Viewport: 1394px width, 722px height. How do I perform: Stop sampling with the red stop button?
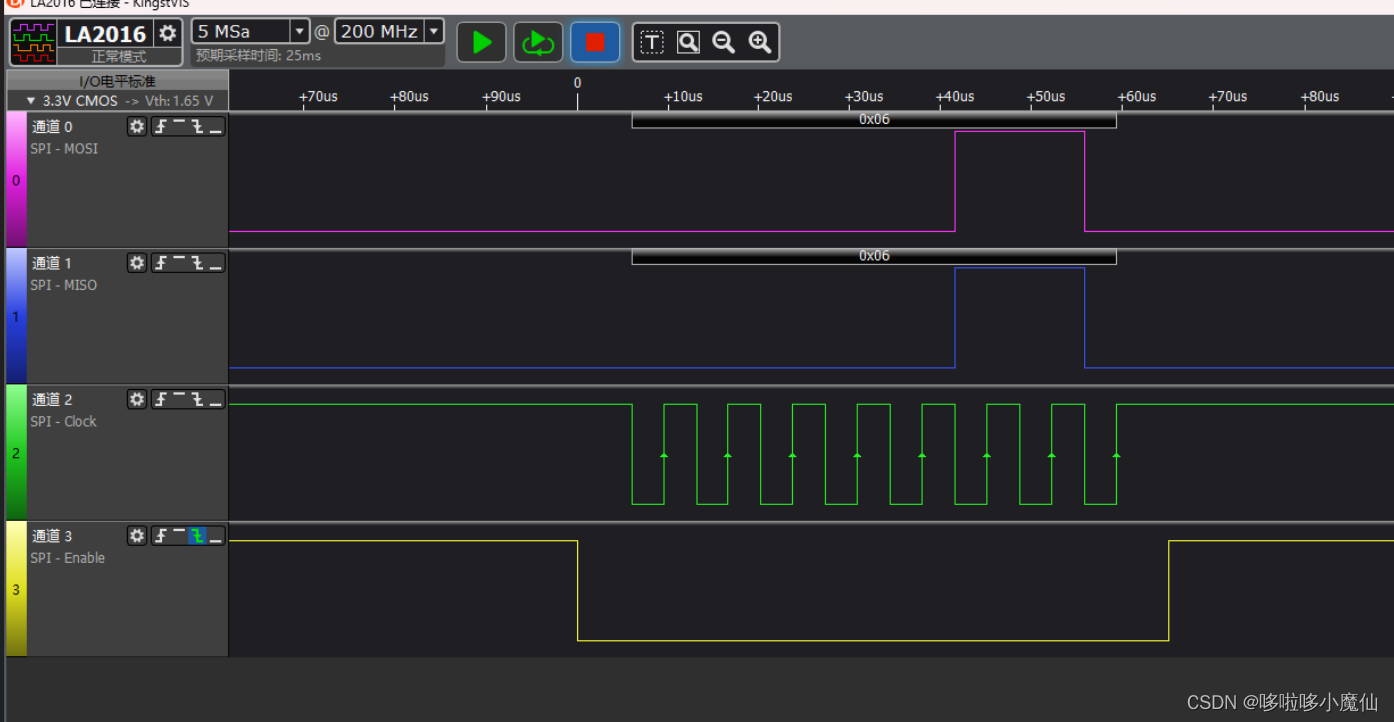595,42
